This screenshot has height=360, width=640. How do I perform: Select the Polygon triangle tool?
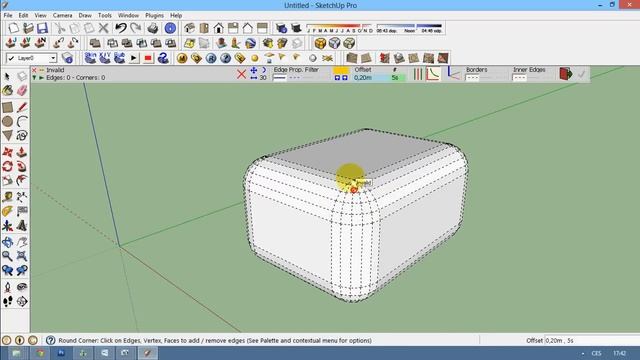tap(7, 136)
